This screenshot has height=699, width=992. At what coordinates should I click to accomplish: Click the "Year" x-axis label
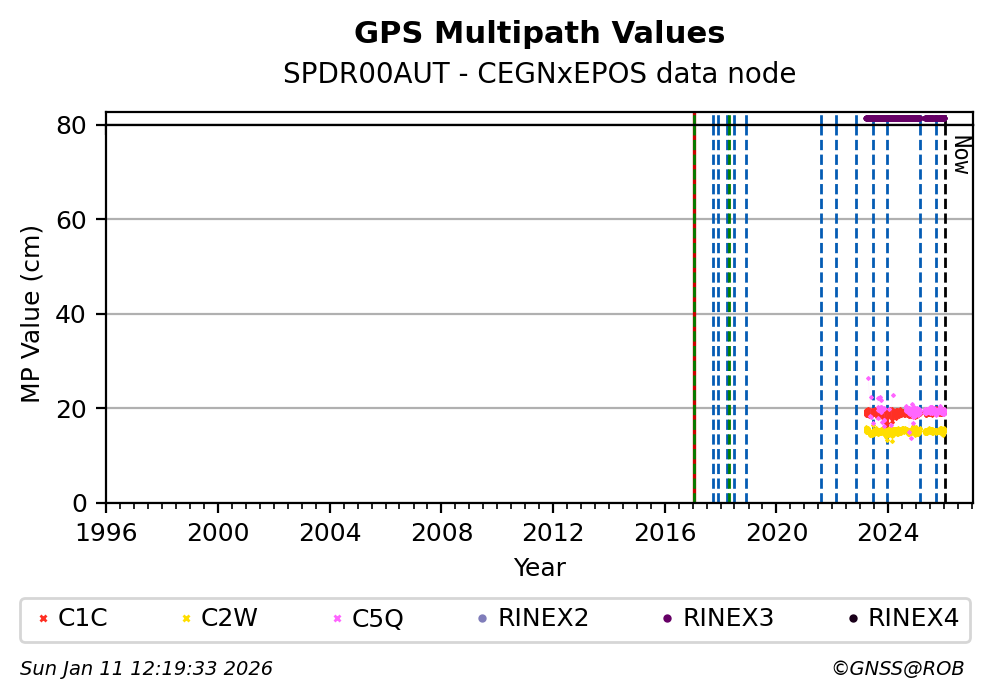(539, 568)
